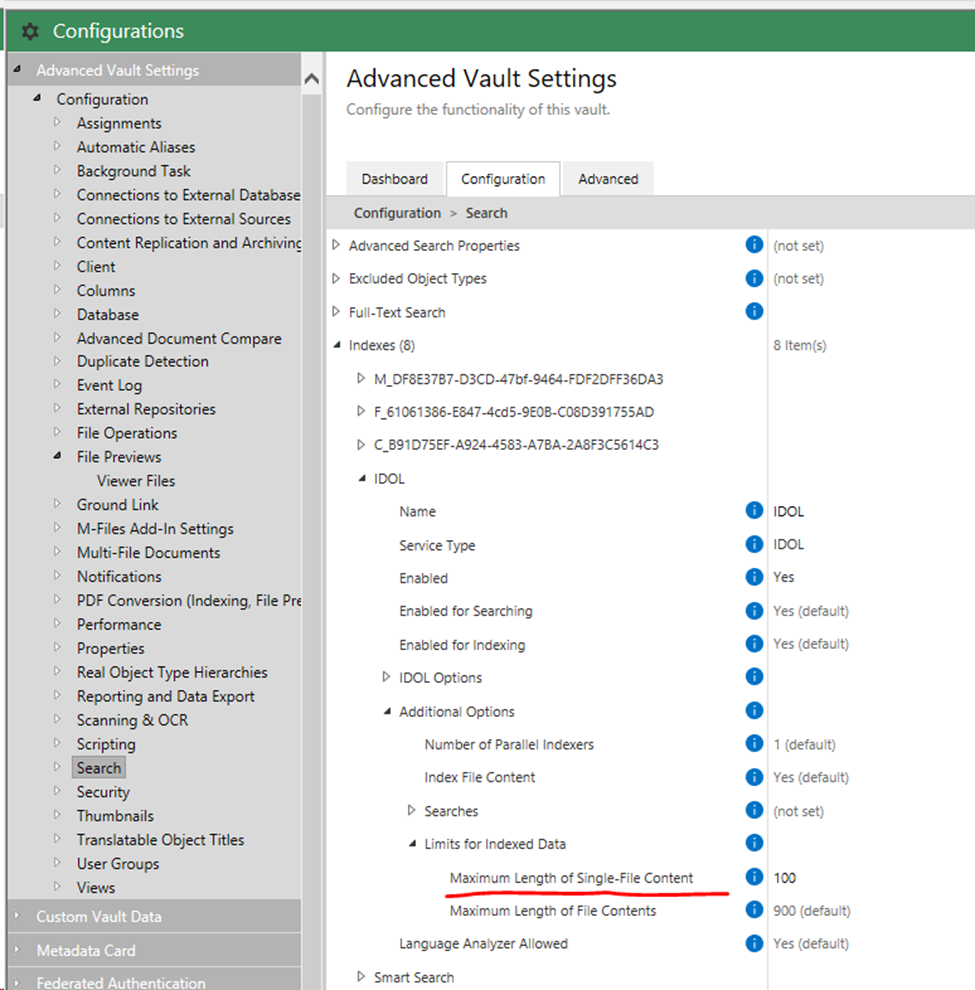Viewport: 975px width, 990px height.
Task: Select the Configuration tab
Action: click(503, 179)
